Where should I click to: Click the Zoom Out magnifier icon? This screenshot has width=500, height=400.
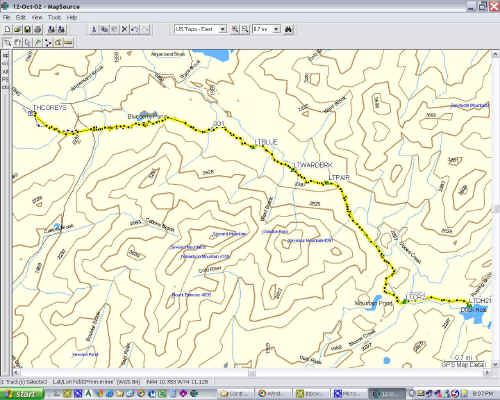245,29
